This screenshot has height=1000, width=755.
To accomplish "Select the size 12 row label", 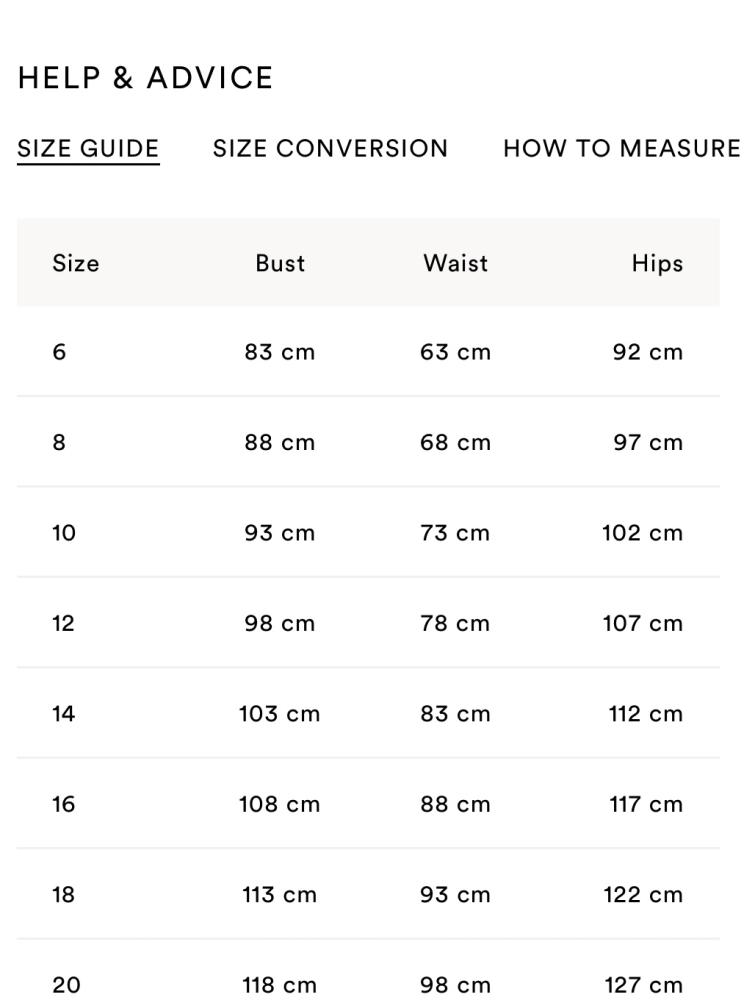I will pyautogui.click(x=63, y=623).
